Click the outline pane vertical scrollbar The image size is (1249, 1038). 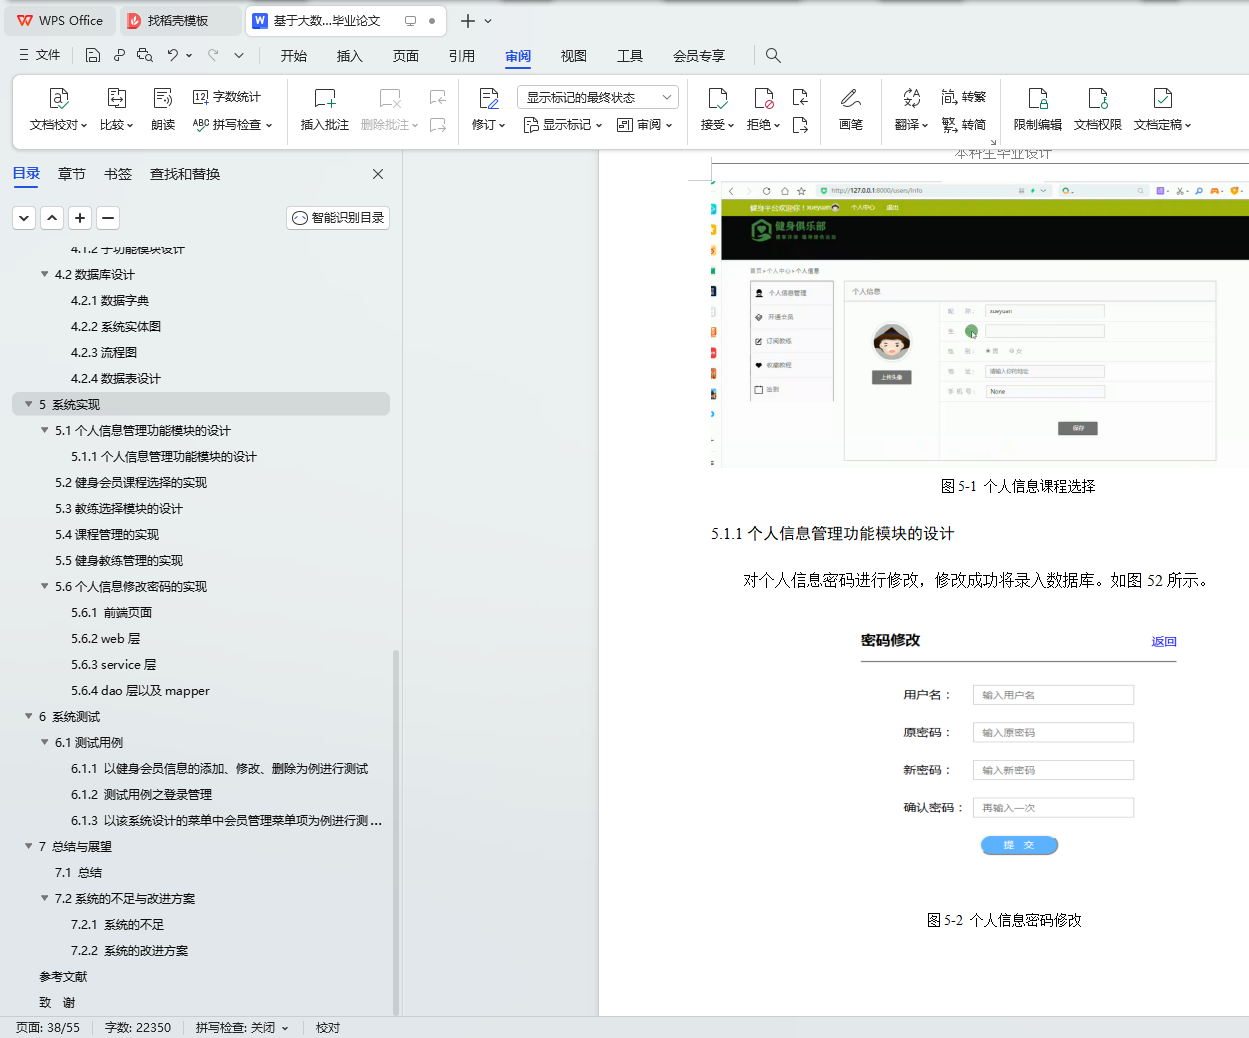(x=396, y=830)
